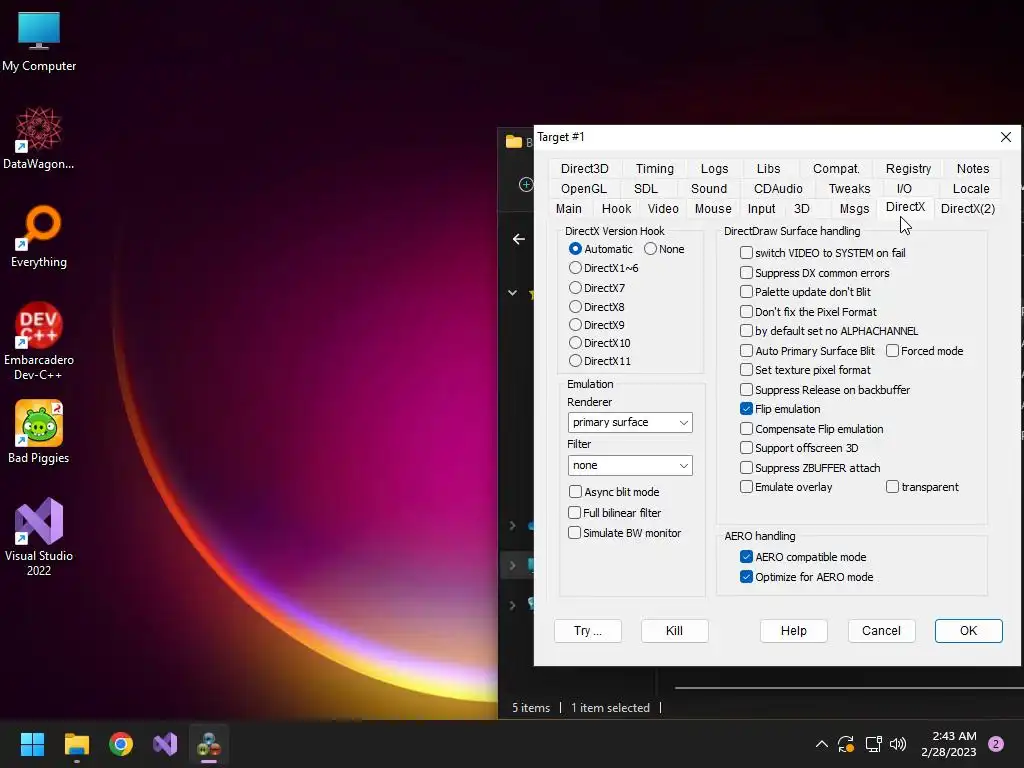Launch Google Chrome from the taskbar
Image resolution: width=1024 pixels, height=768 pixels.
coord(121,744)
